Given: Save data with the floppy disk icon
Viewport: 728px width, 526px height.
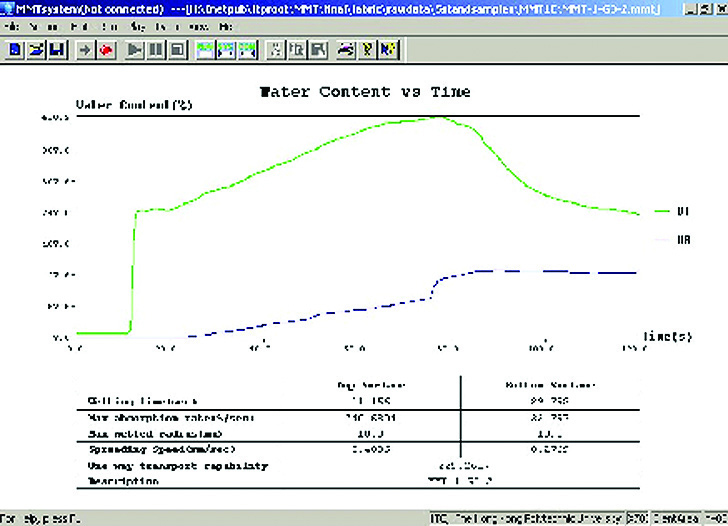Looking at the screenshot, I should 54,48.
